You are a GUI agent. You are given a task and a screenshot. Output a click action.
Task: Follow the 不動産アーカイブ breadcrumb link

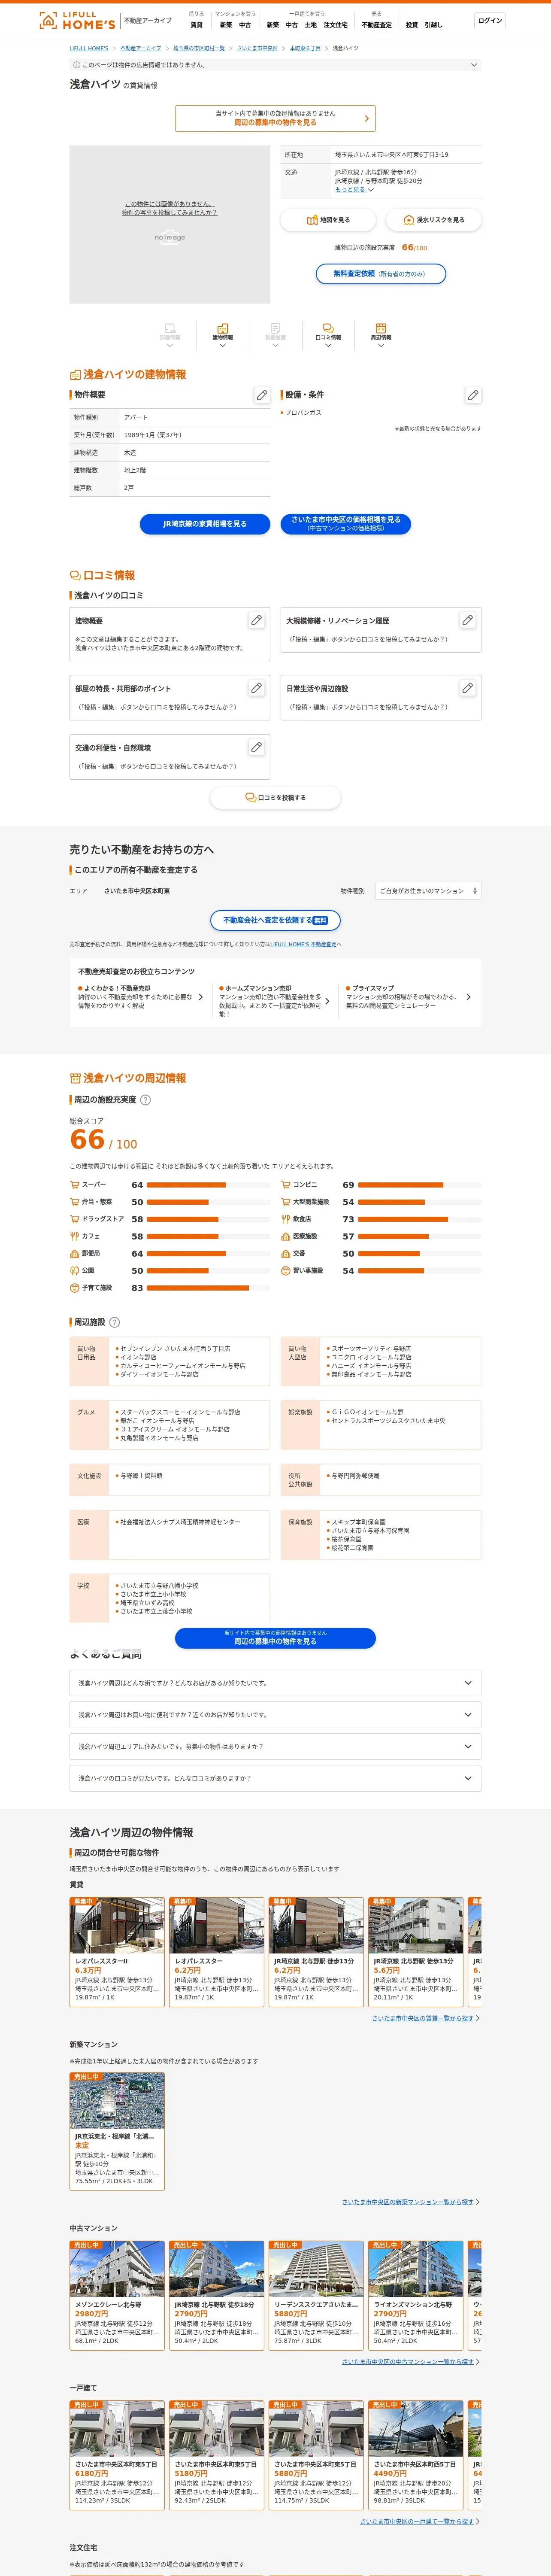[141, 48]
